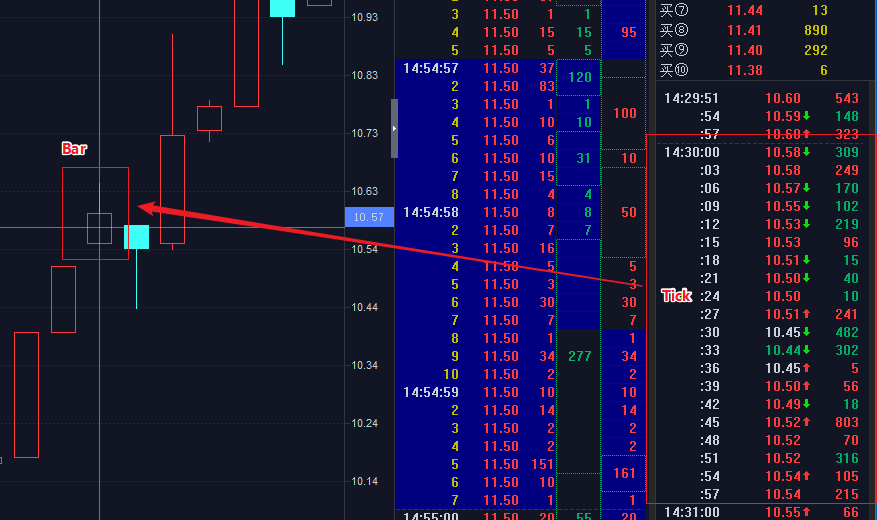The width and height of the screenshot is (877, 520).
Task: Select the 买⑦ bid row at 11.44
Action: click(x=760, y=9)
